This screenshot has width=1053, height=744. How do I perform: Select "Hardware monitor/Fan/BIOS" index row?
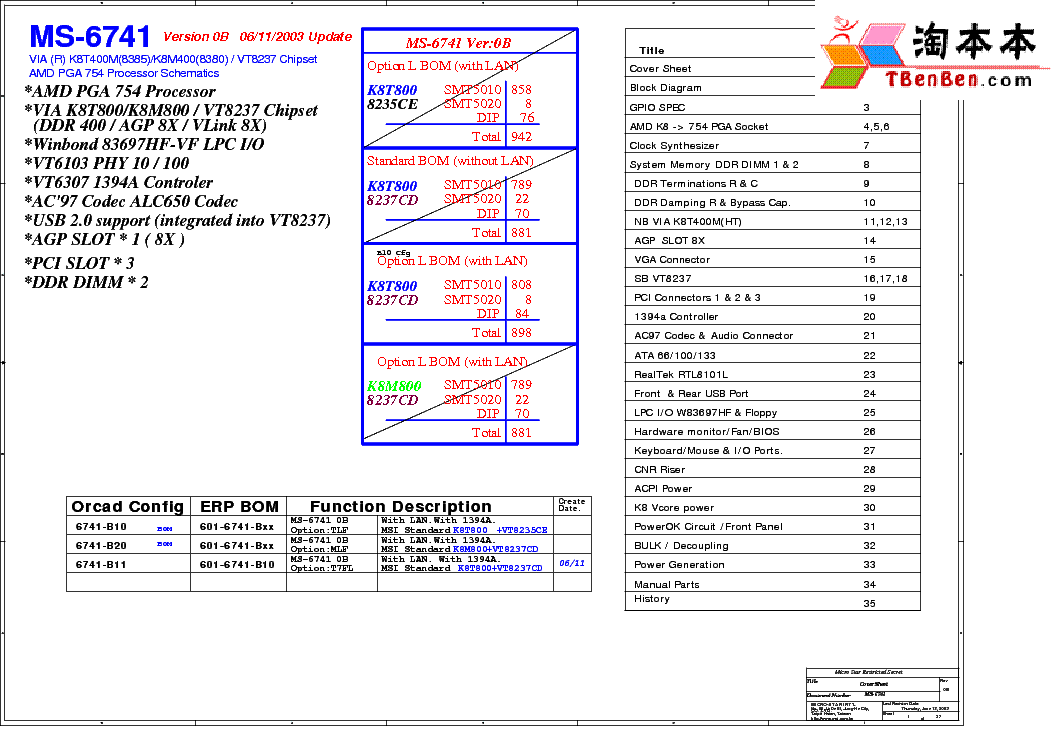click(772, 432)
